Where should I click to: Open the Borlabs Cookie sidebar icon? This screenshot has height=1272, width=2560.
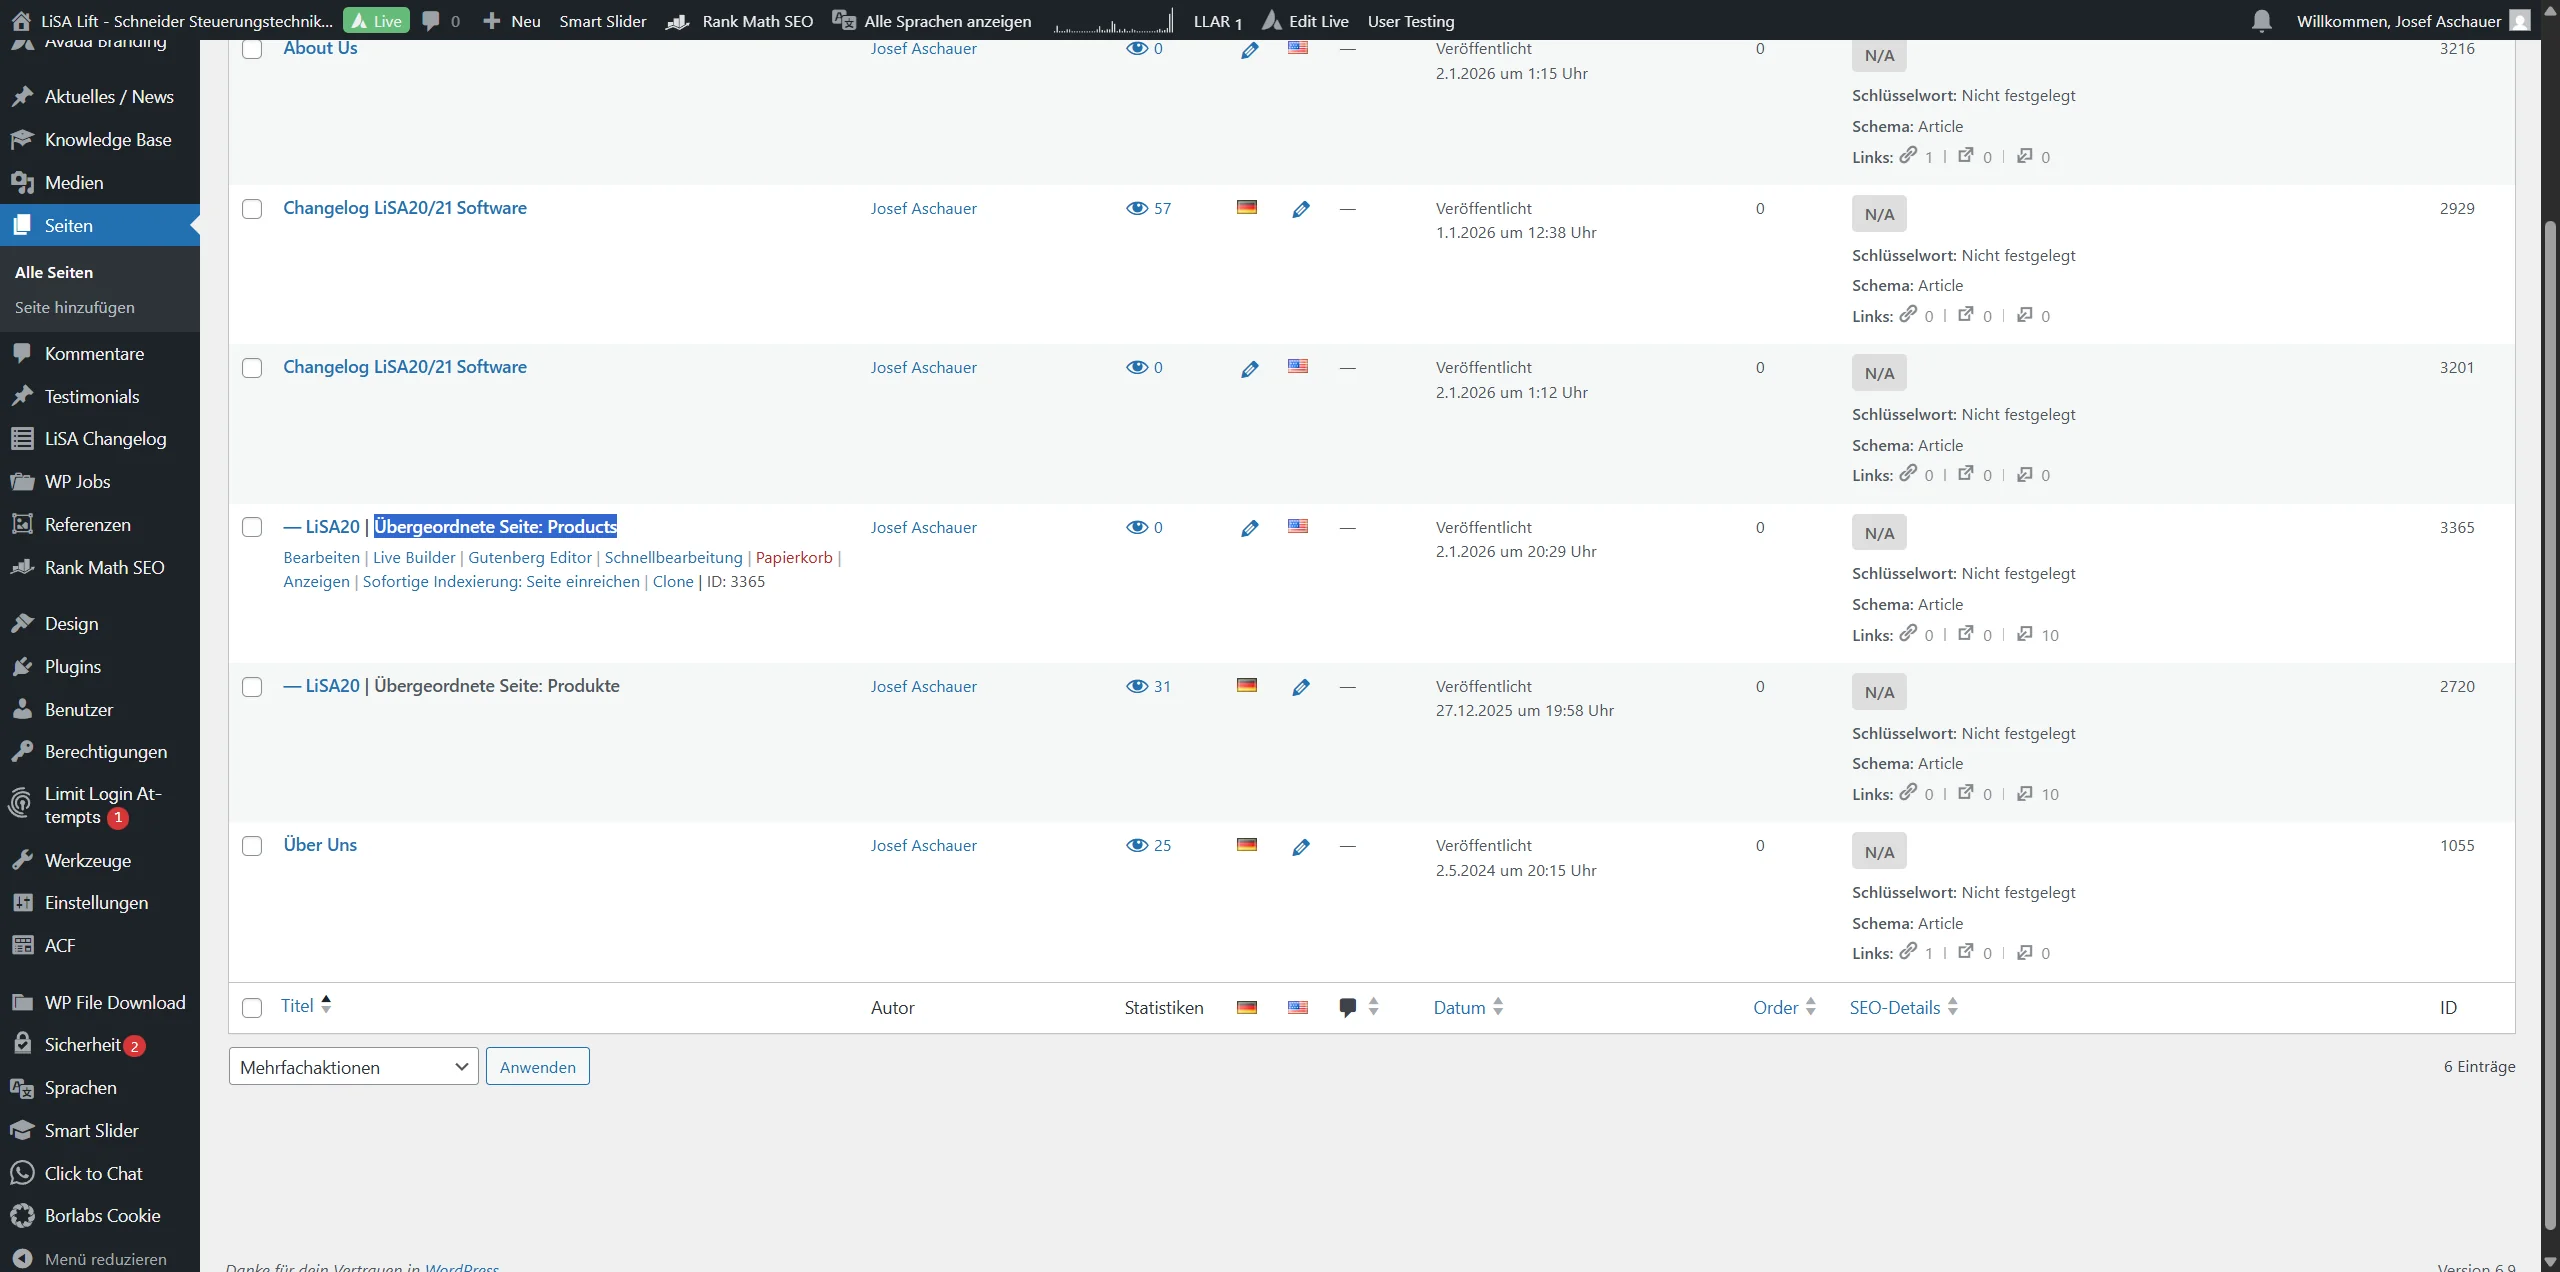(x=22, y=1215)
